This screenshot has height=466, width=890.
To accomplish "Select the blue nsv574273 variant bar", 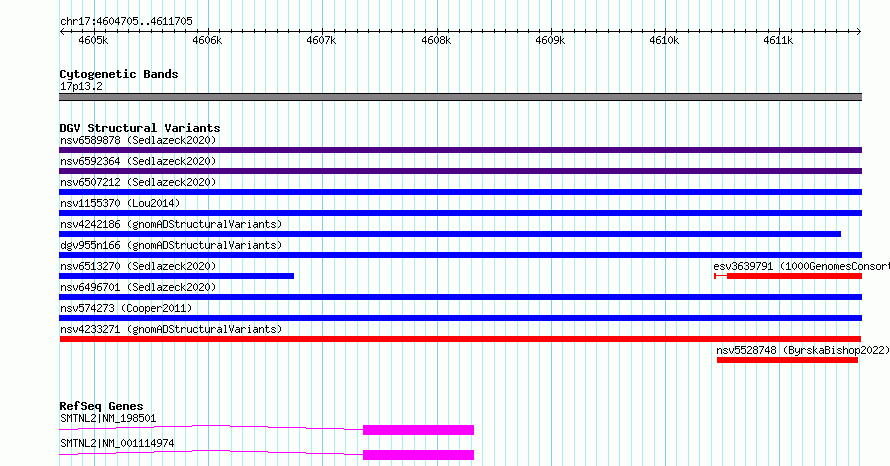I will pyautogui.click(x=460, y=318).
